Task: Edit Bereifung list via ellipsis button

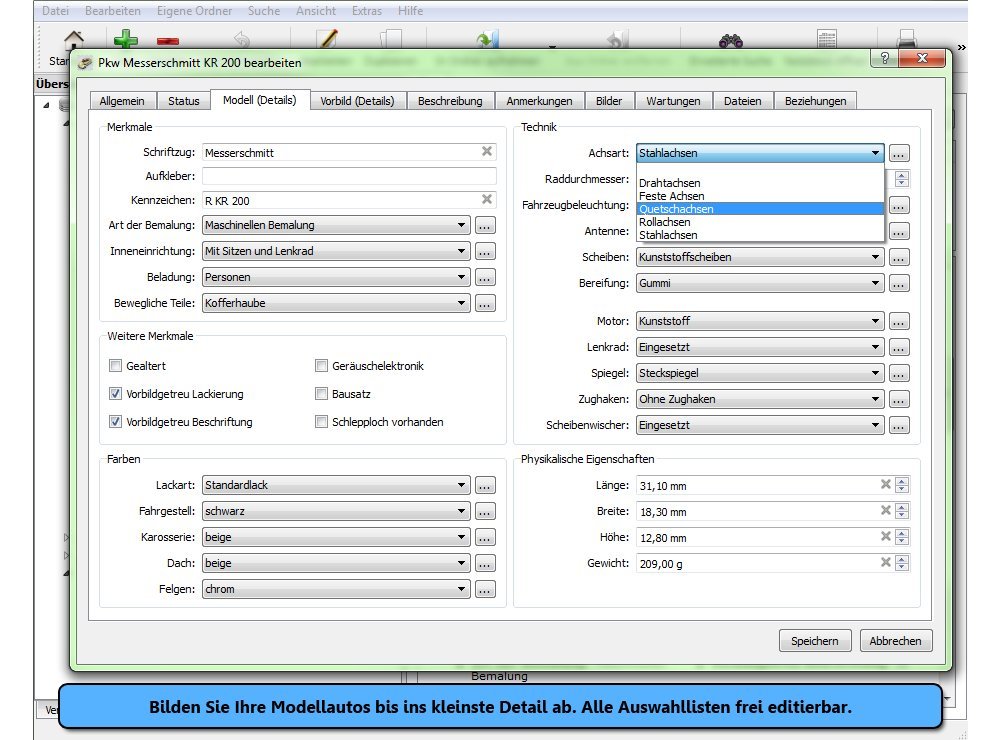Action: click(x=899, y=283)
